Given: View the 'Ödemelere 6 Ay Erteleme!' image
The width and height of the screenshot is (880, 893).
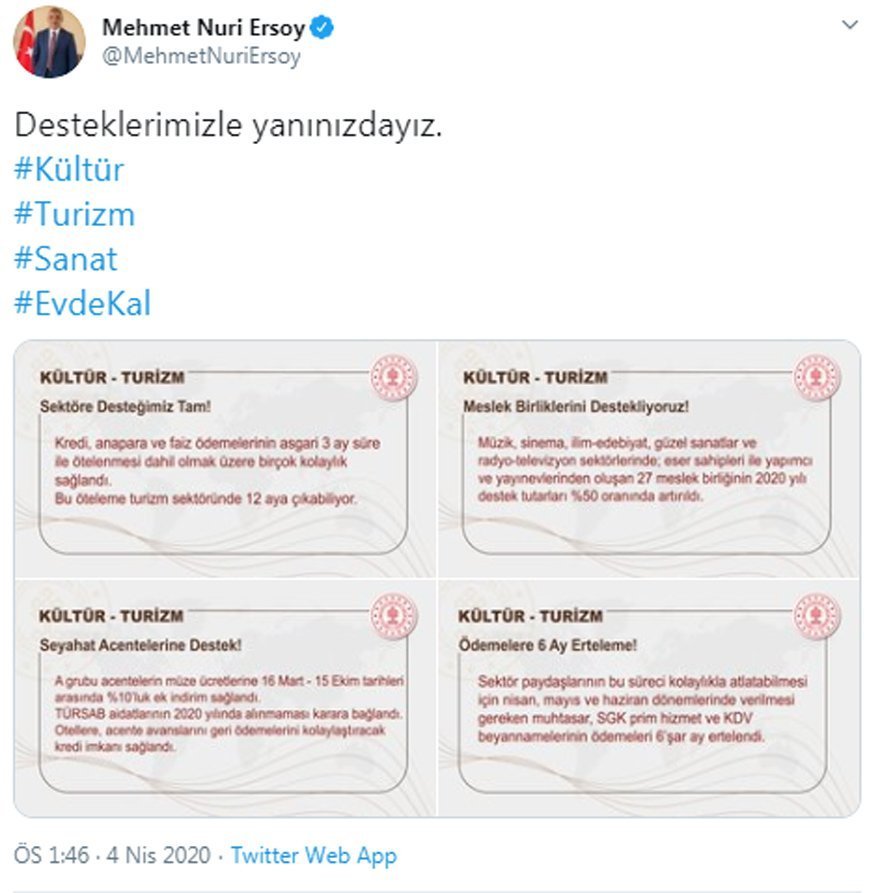Looking at the screenshot, I should [649, 698].
